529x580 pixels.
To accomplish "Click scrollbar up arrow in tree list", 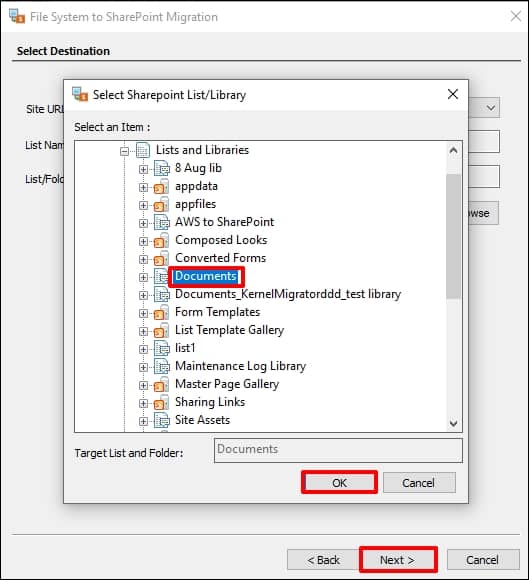I will (x=454, y=151).
